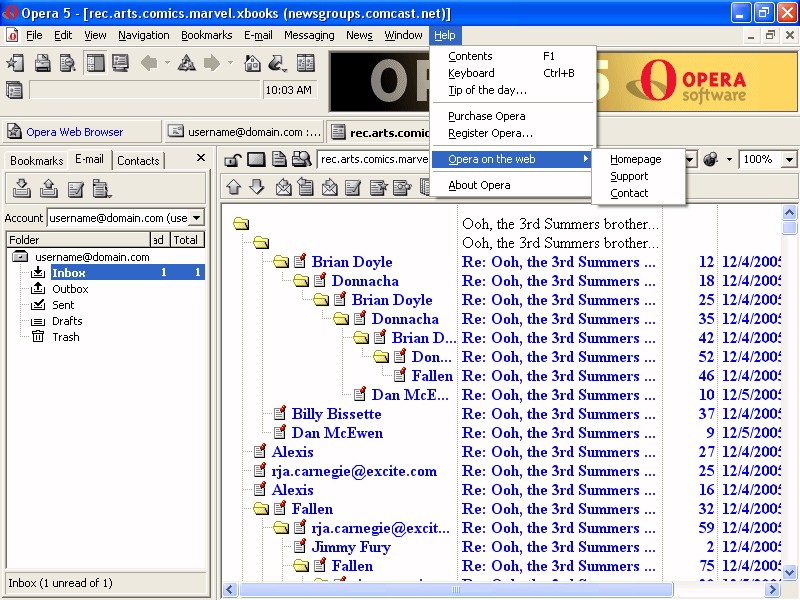Click the curved-arrow icon beside Home
Image resolution: width=800 pixels, height=600 pixels.
pos(277,63)
